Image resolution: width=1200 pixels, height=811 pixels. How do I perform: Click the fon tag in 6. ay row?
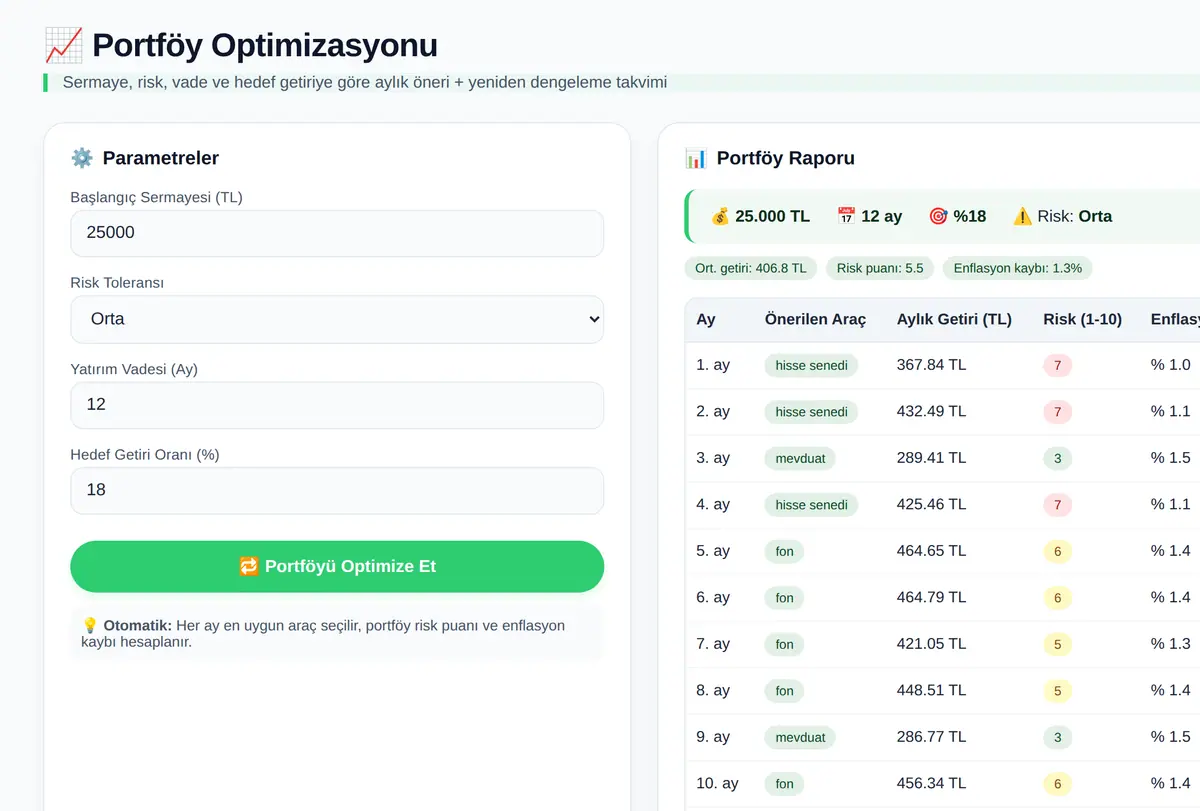[x=785, y=598]
